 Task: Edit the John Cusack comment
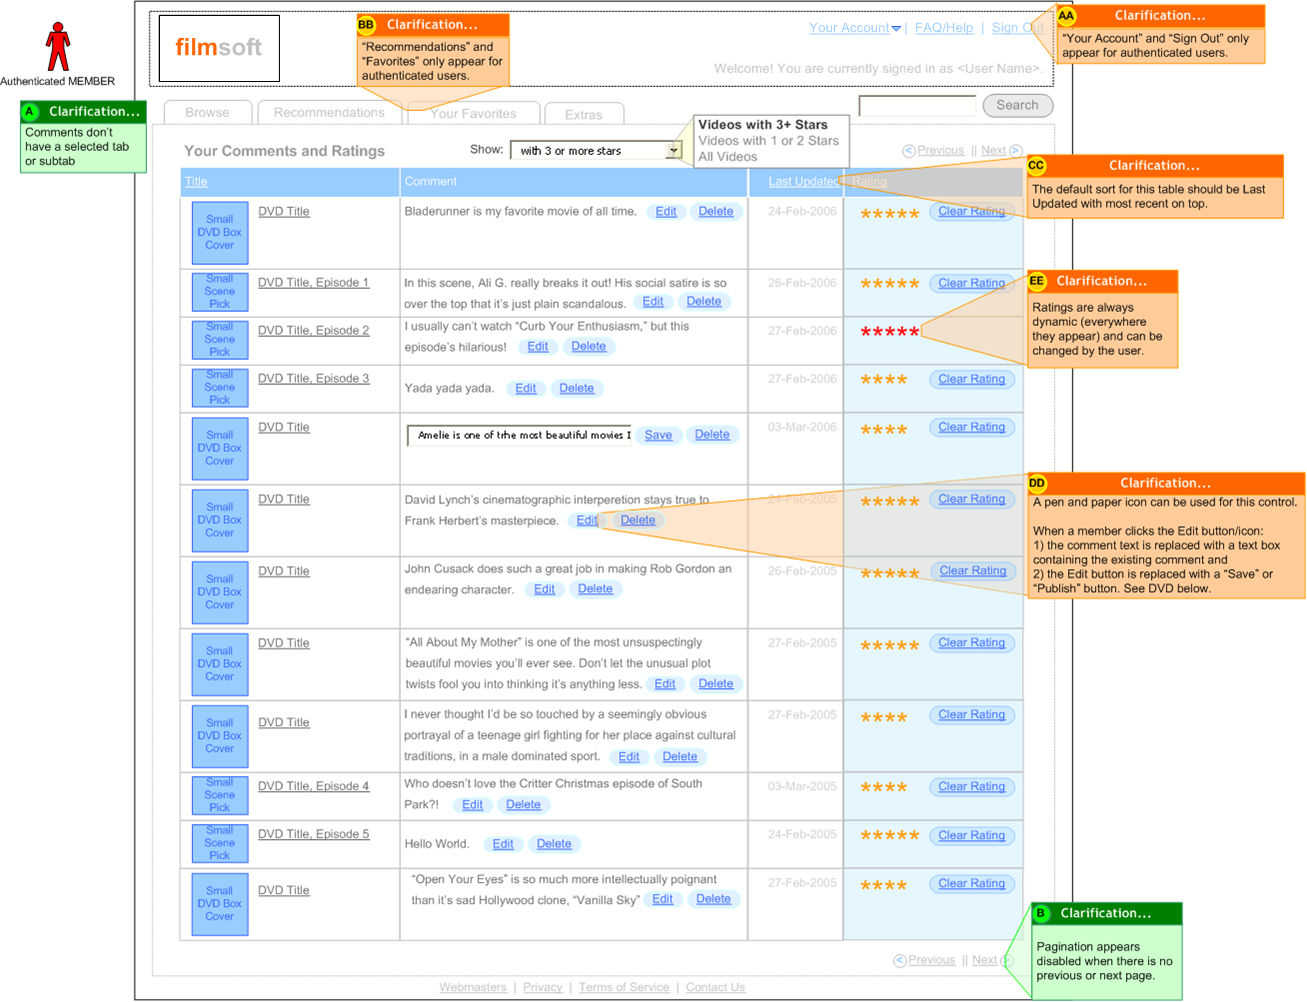544,590
